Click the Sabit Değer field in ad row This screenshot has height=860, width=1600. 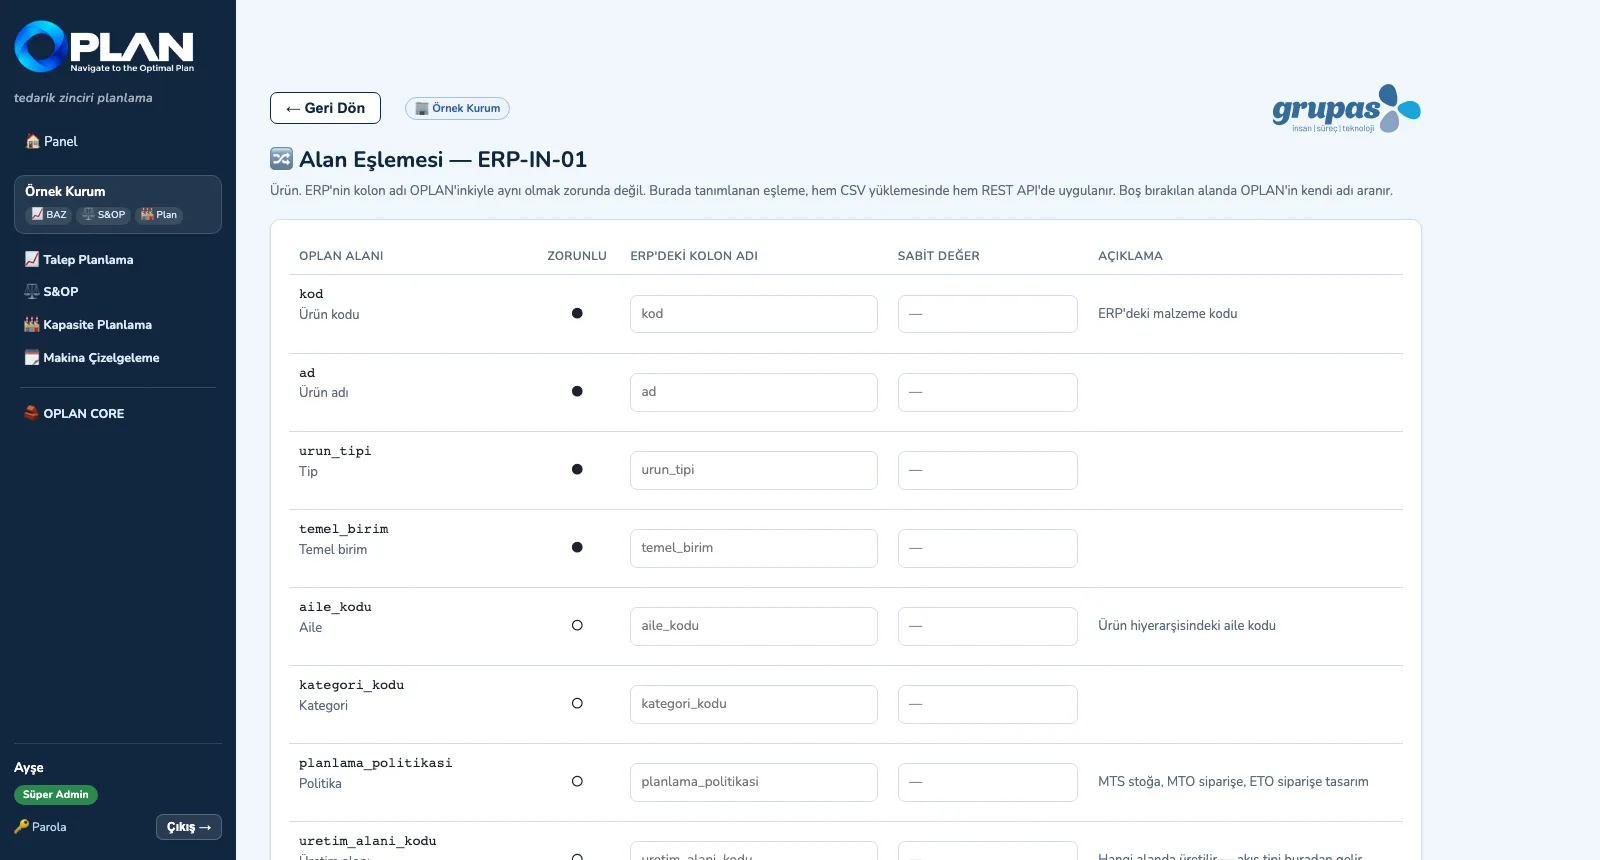click(x=988, y=392)
